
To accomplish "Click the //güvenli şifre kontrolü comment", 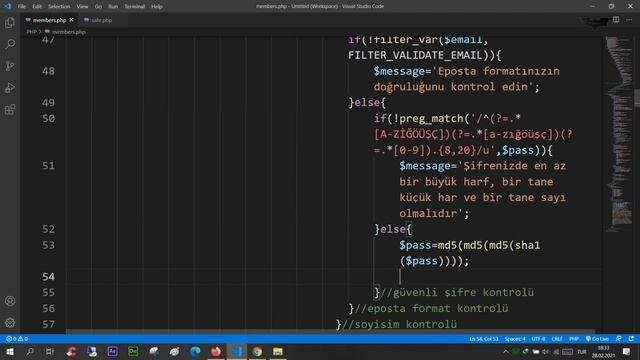I will pyautogui.click(x=457, y=292).
